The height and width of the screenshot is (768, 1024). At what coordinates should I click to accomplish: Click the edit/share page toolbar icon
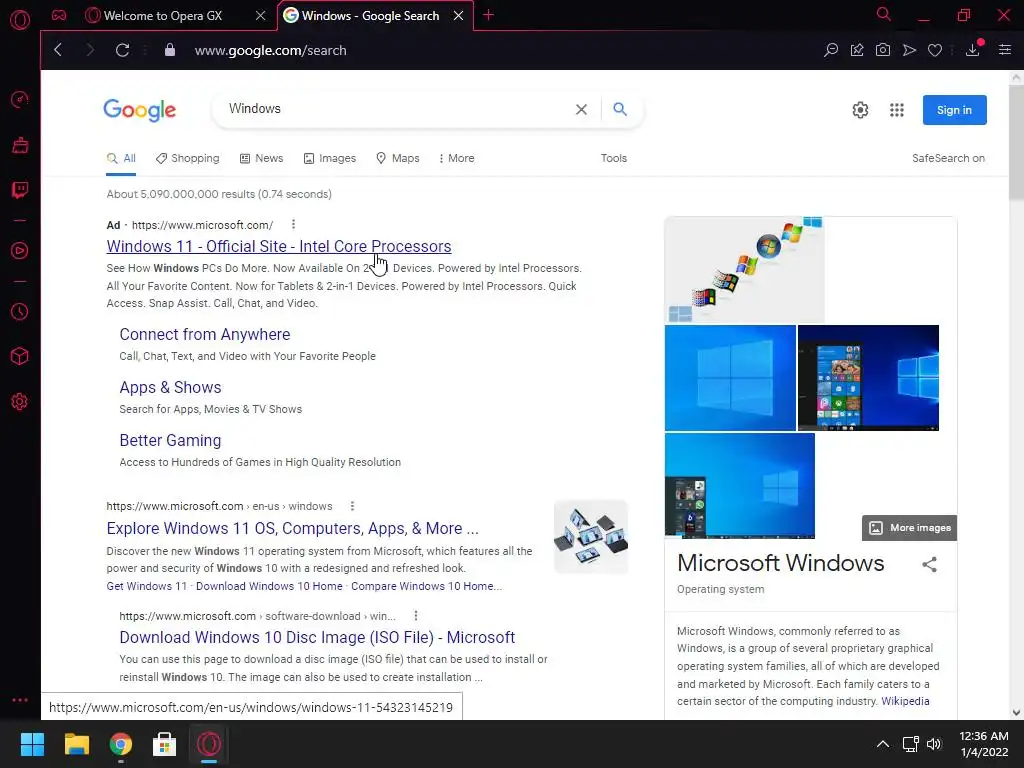(x=857, y=50)
